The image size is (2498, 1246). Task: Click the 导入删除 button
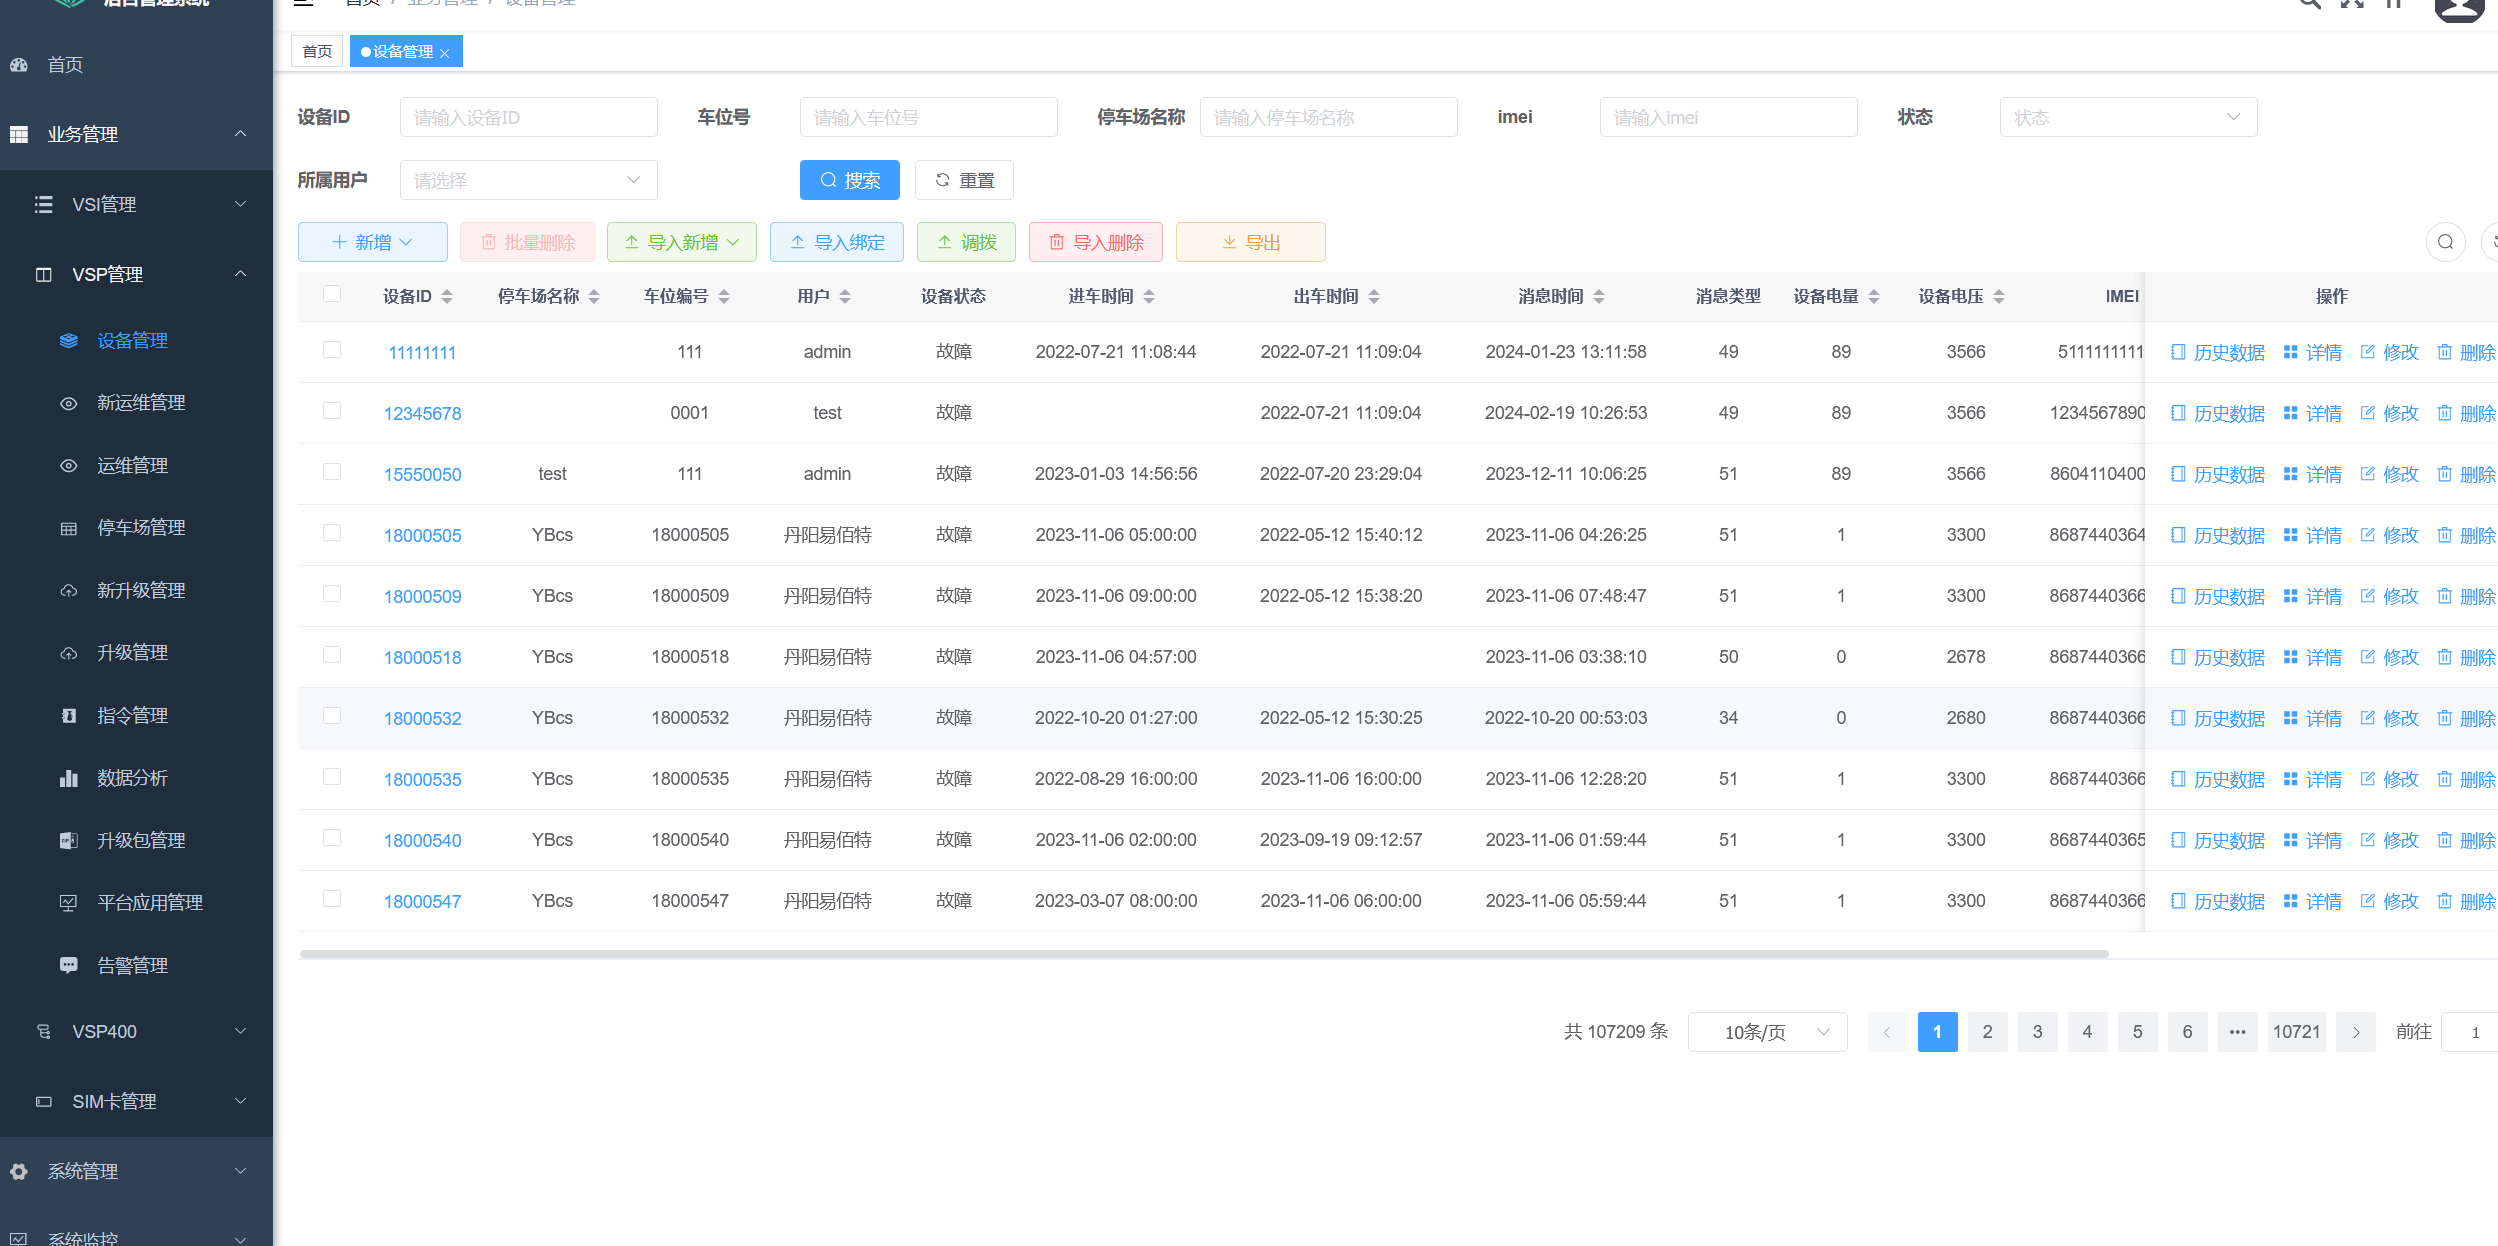pos(1095,242)
